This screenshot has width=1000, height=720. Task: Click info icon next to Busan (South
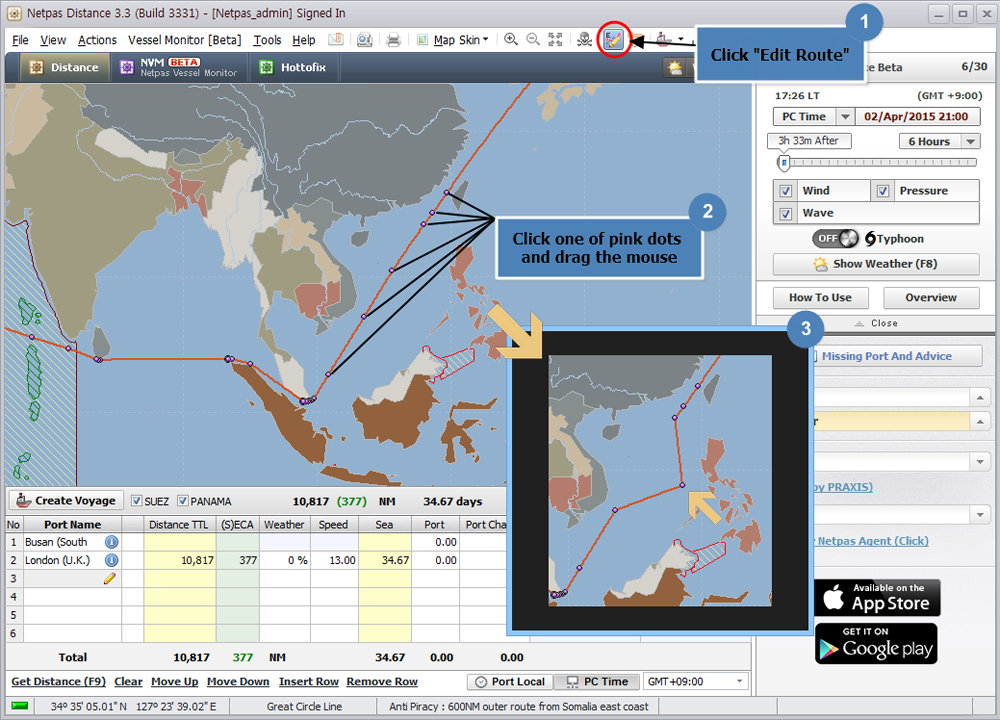click(112, 542)
